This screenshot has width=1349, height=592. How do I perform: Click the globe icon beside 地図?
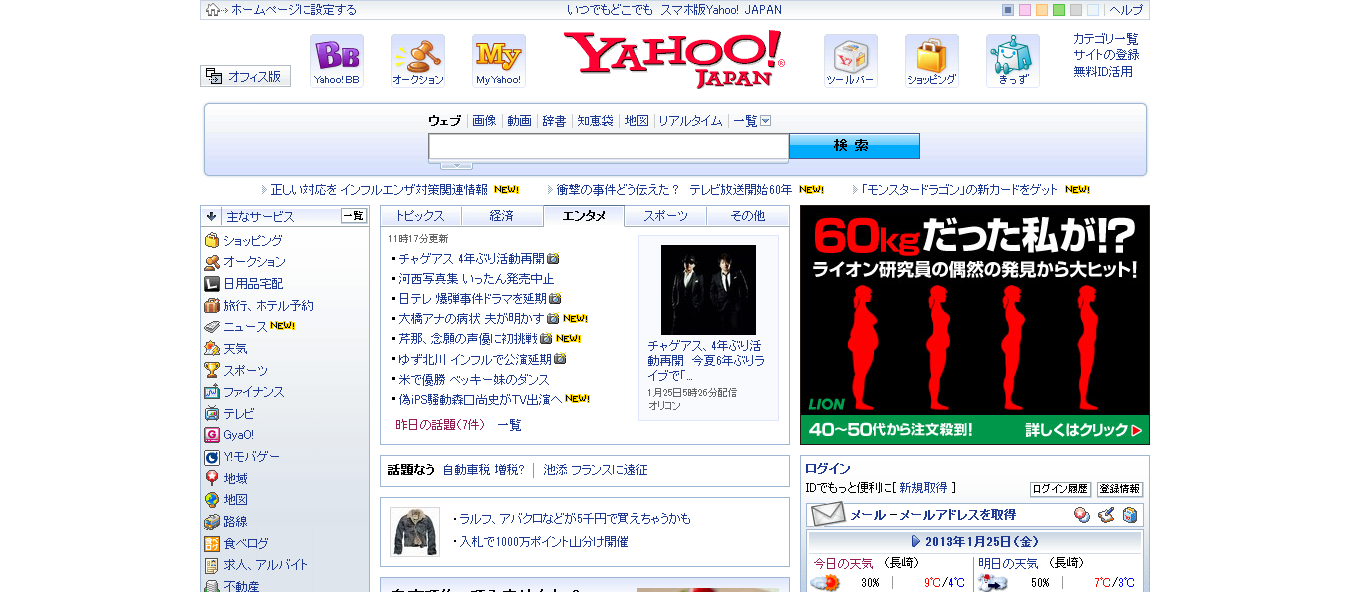[x=212, y=500]
